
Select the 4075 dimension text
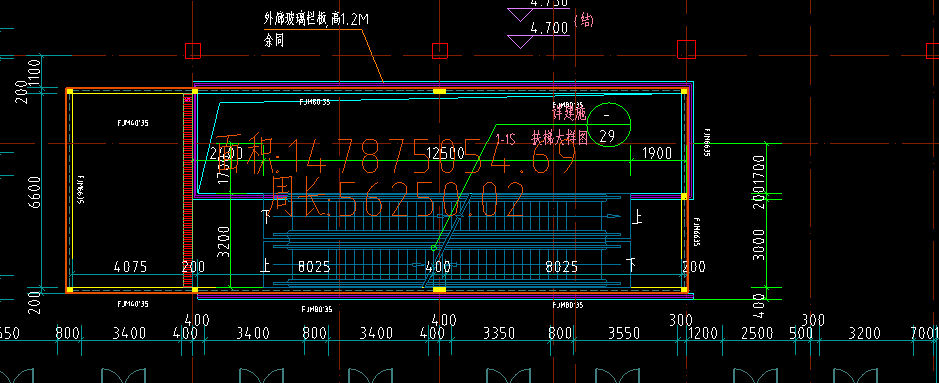(130, 267)
